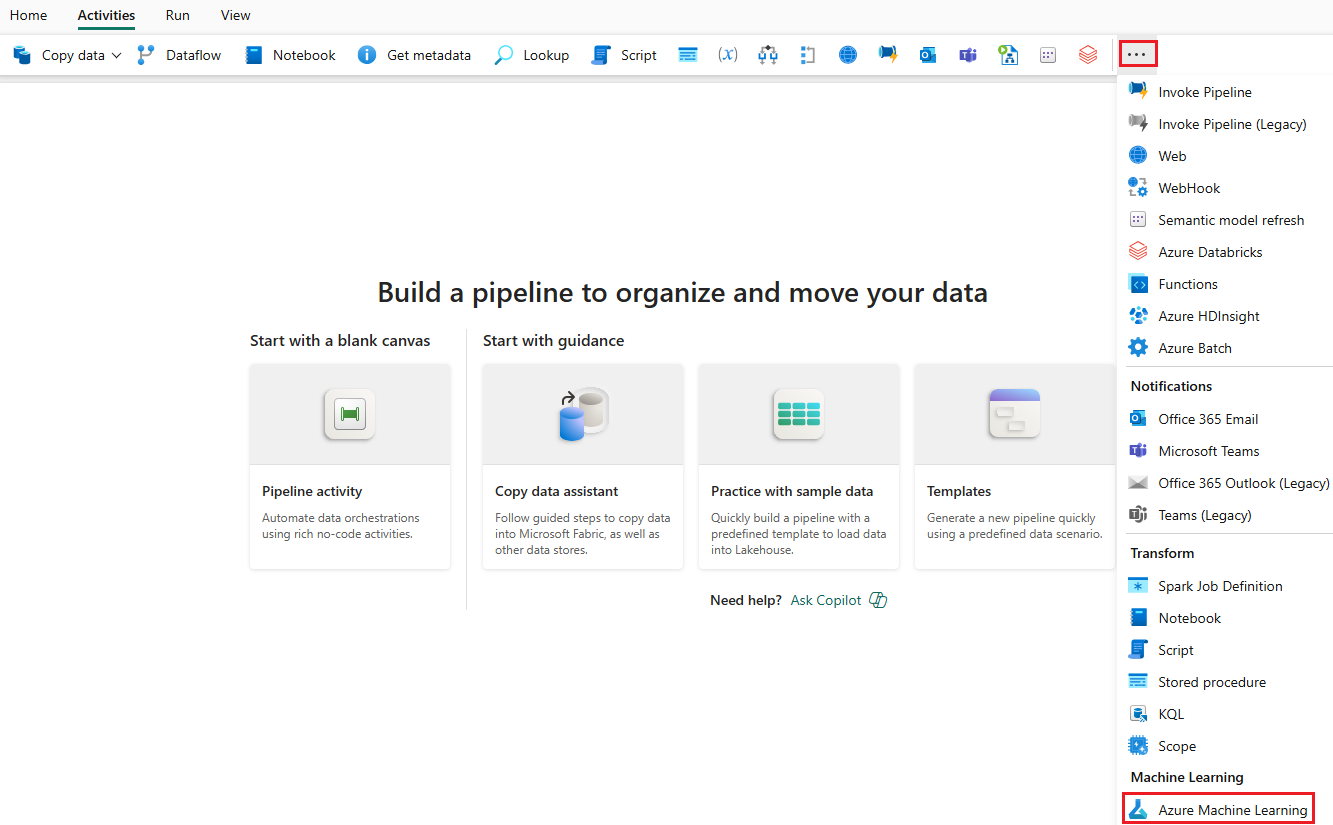This screenshot has width=1333, height=825.
Task: Open the Practice with sample data card
Action: coord(799,466)
